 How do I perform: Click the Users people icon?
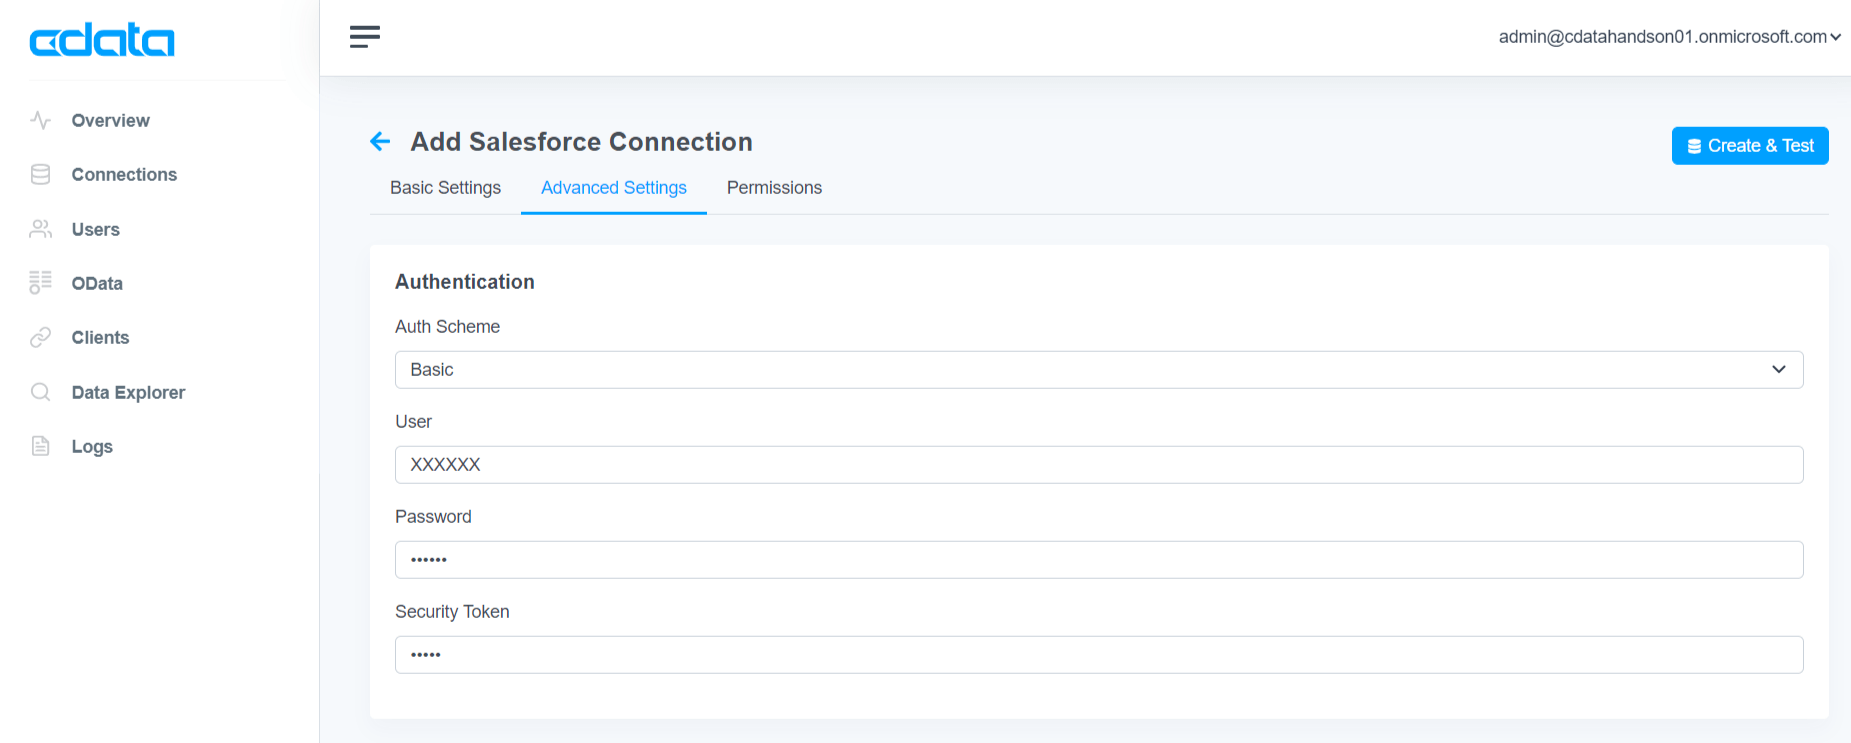tap(40, 229)
